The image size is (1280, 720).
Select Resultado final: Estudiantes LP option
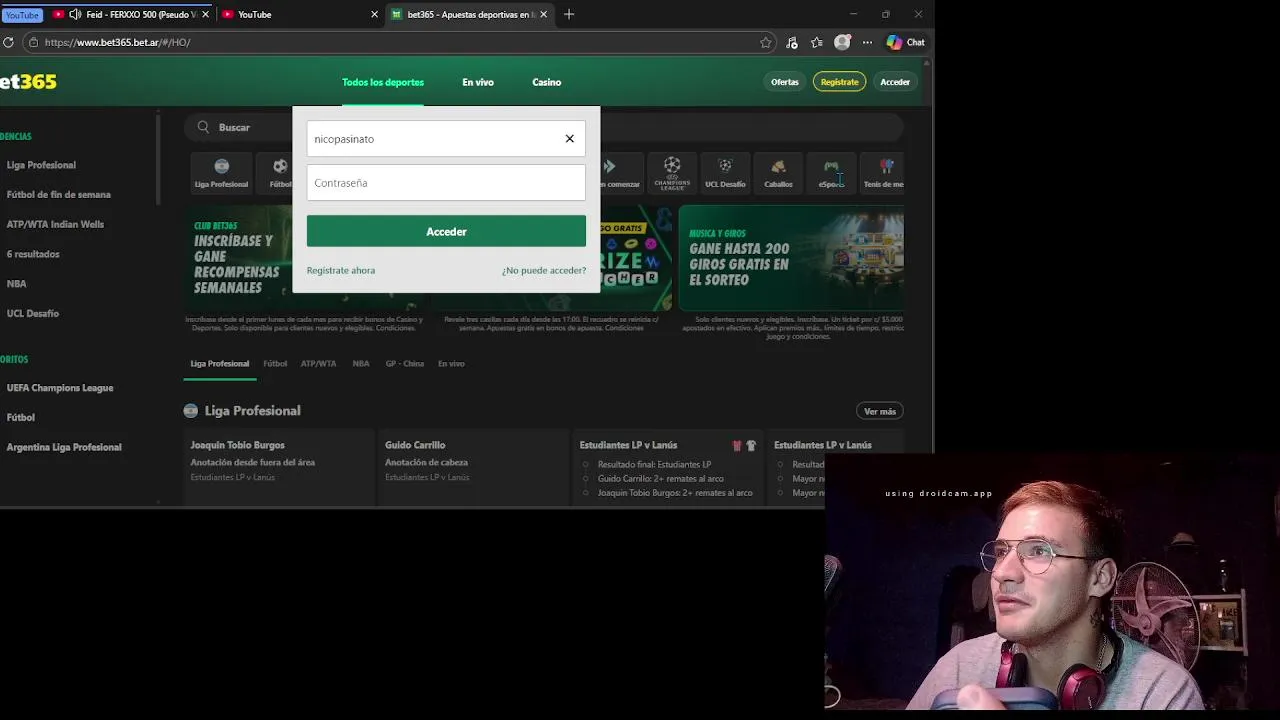pos(655,464)
